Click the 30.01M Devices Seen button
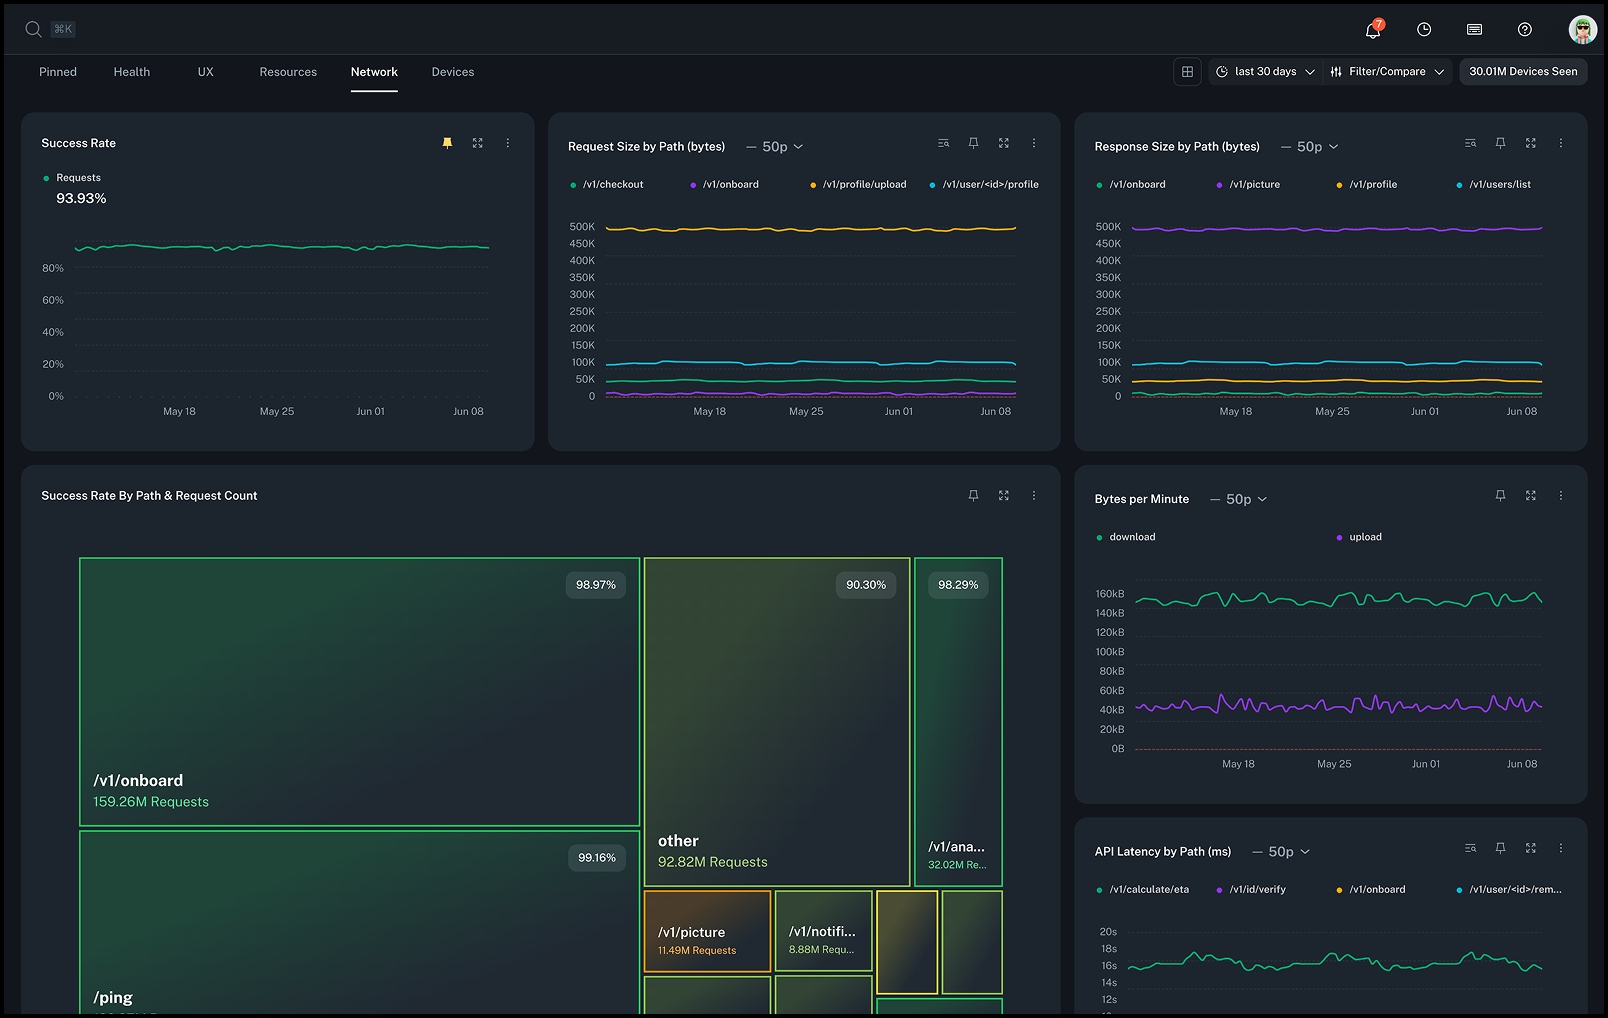The height and width of the screenshot is (1018, 1608). click(1523, 72)
